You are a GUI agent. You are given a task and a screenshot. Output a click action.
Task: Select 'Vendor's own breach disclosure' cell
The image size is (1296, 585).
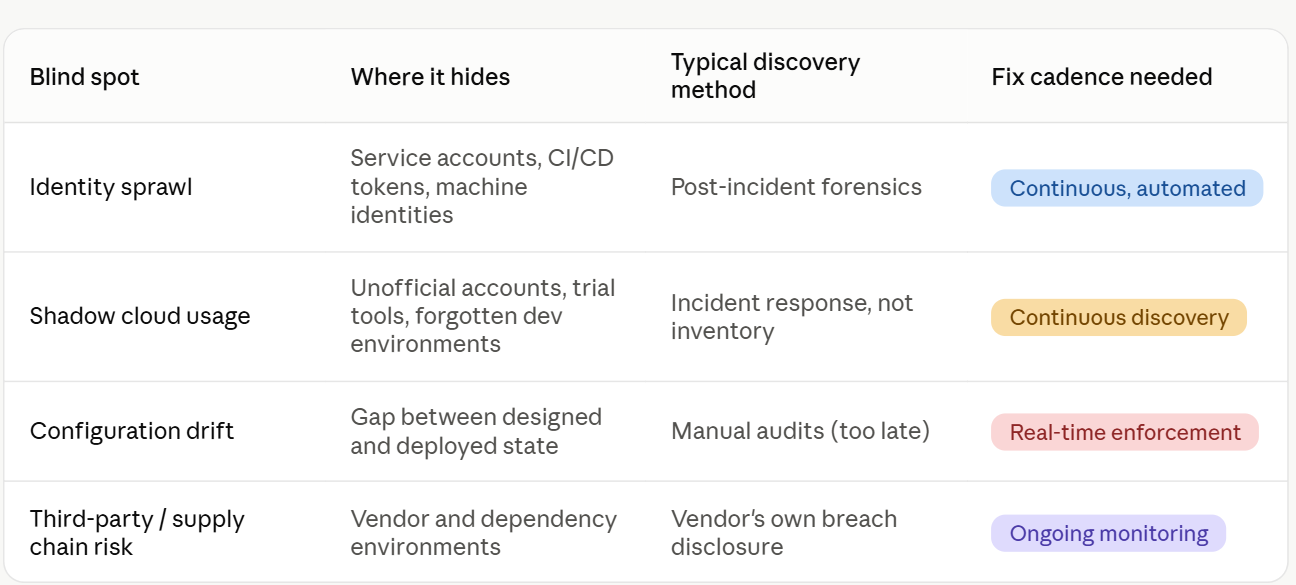click(x=784, y=533)
